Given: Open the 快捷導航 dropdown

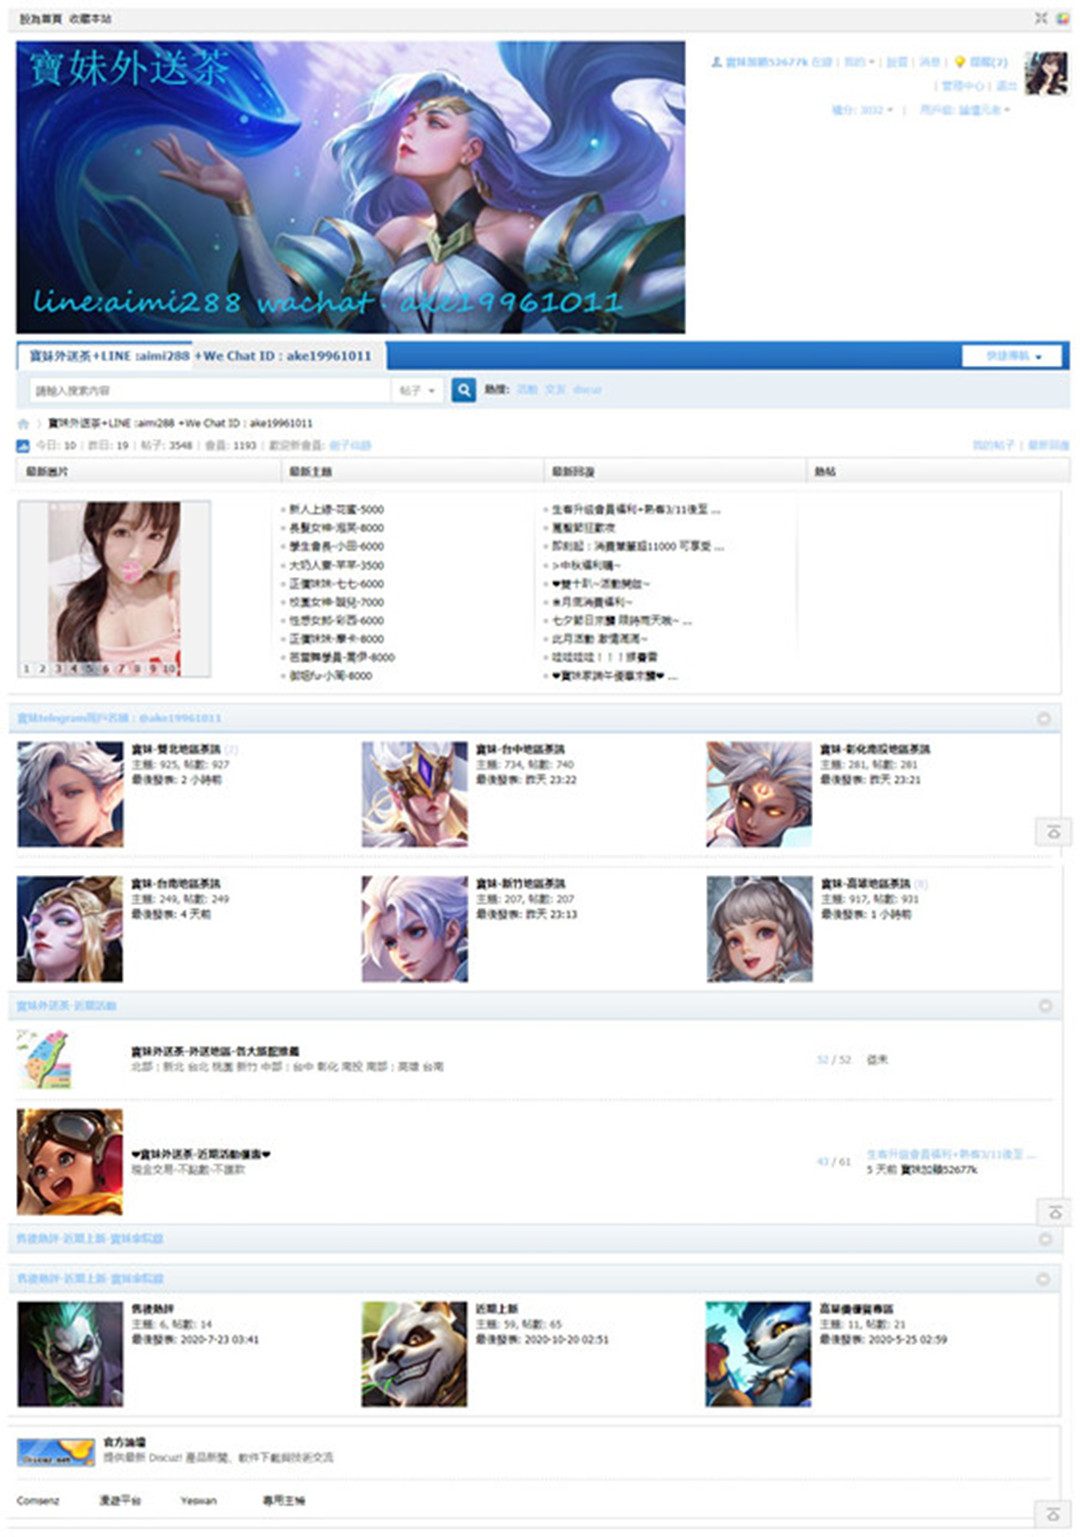Looking at the screenshot, I should tap(1012, 356).
